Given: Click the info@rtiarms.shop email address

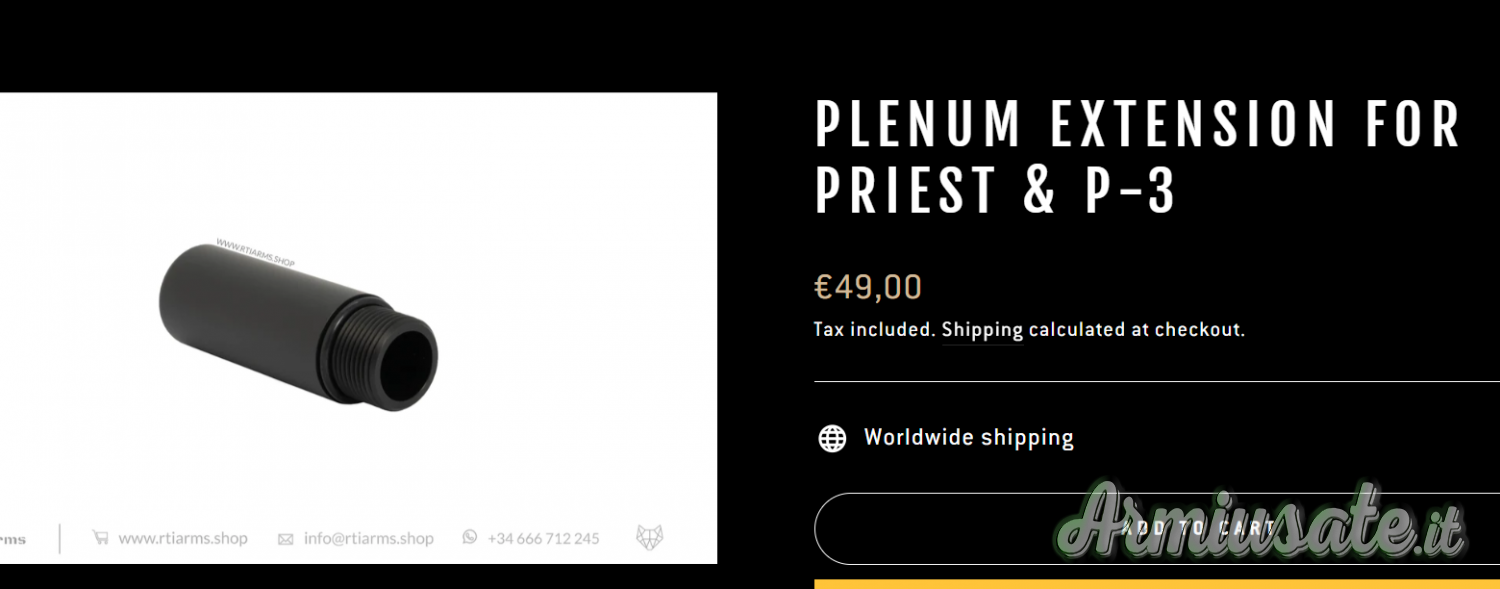Looking at the screenshot, I should 369,538.
